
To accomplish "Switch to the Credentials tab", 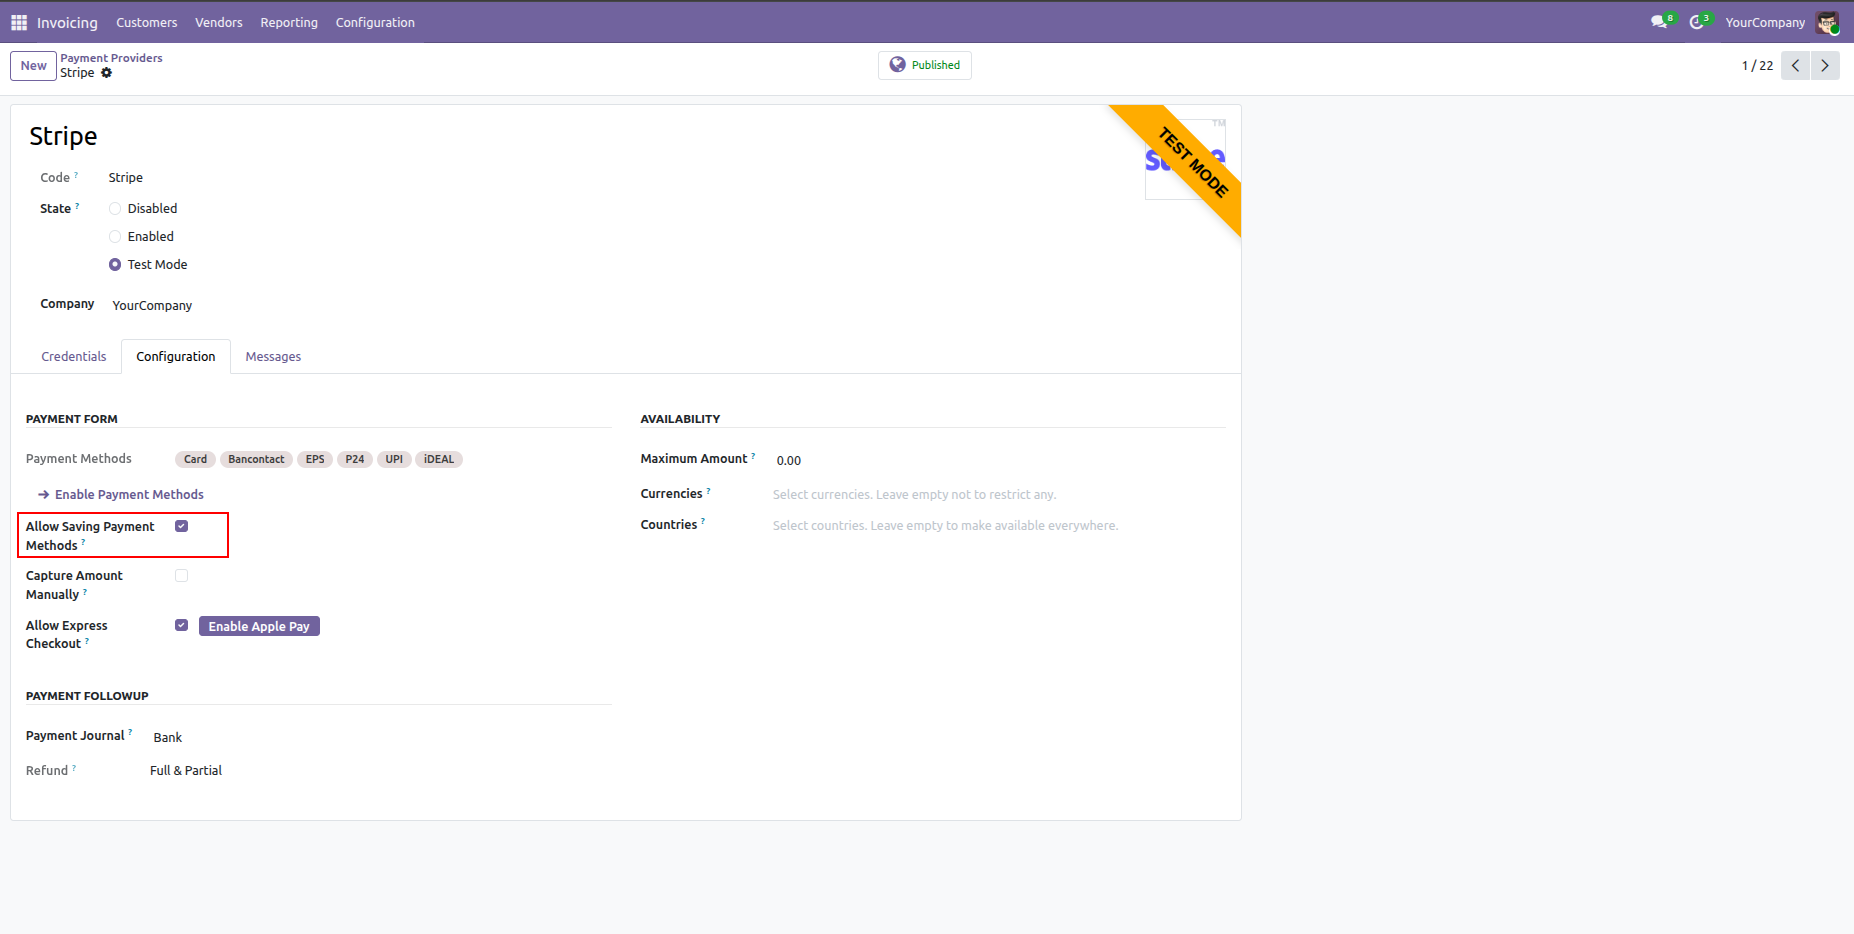I will pyautogui.click(x=74, y=357).
